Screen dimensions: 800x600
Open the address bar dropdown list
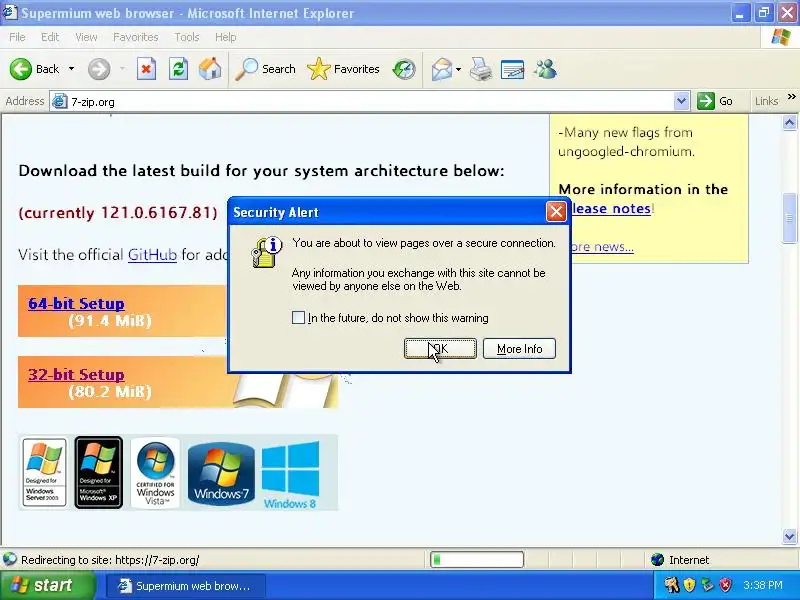click(x=681, y=101)
